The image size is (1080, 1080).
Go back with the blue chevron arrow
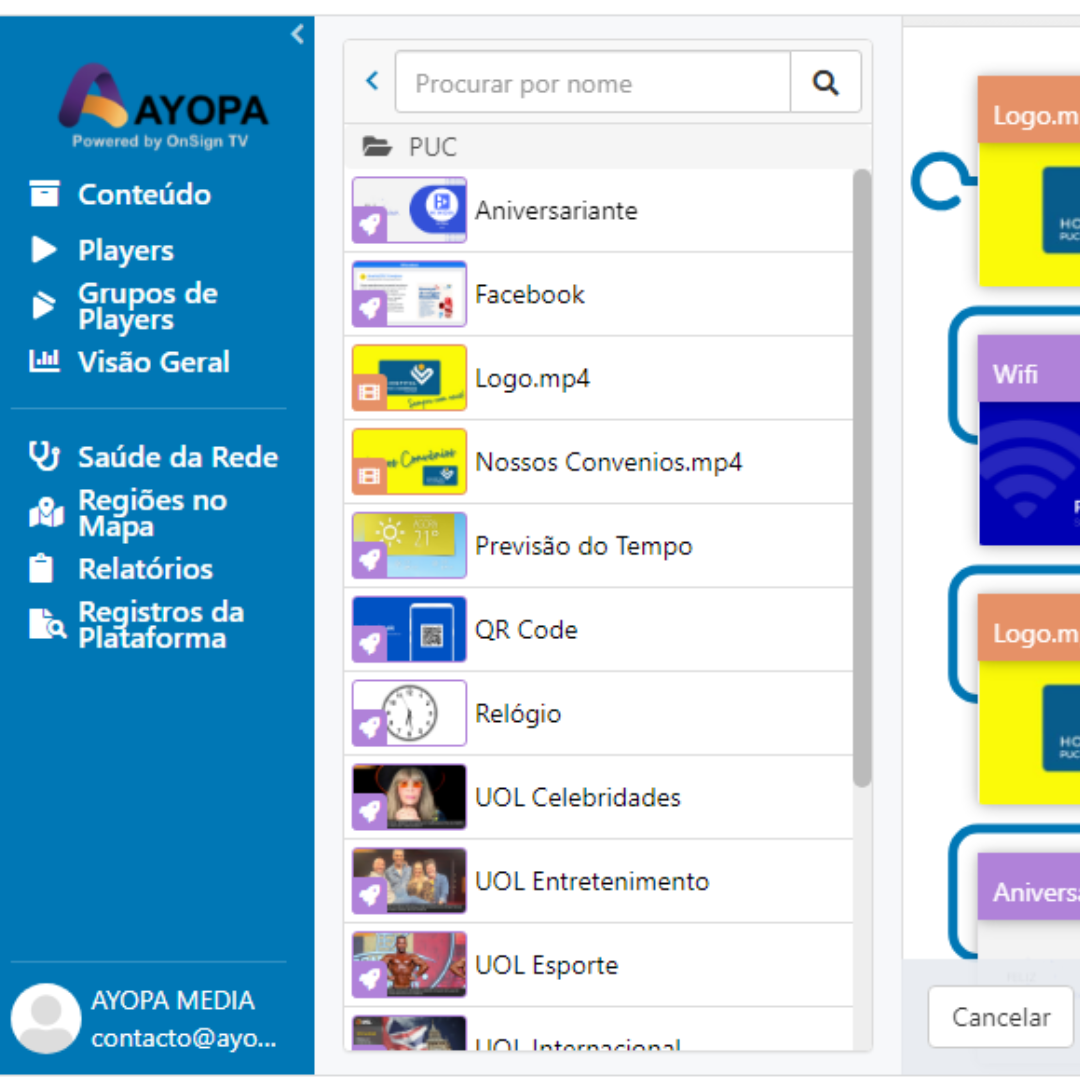click(x=373, y=81)
